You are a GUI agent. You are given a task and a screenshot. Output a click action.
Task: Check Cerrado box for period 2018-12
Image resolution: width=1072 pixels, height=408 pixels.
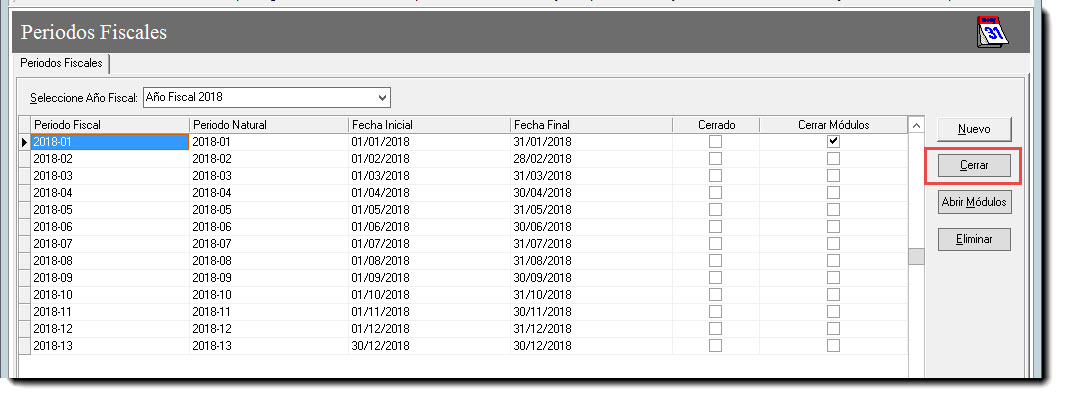[x=715, y=329]
